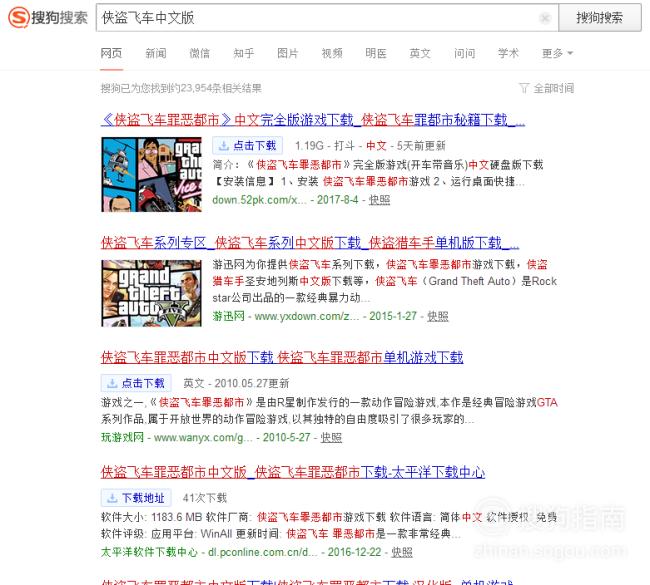Open result 太平洋下载中心 title link
650x585 pixels.
[x=293, y=472]
